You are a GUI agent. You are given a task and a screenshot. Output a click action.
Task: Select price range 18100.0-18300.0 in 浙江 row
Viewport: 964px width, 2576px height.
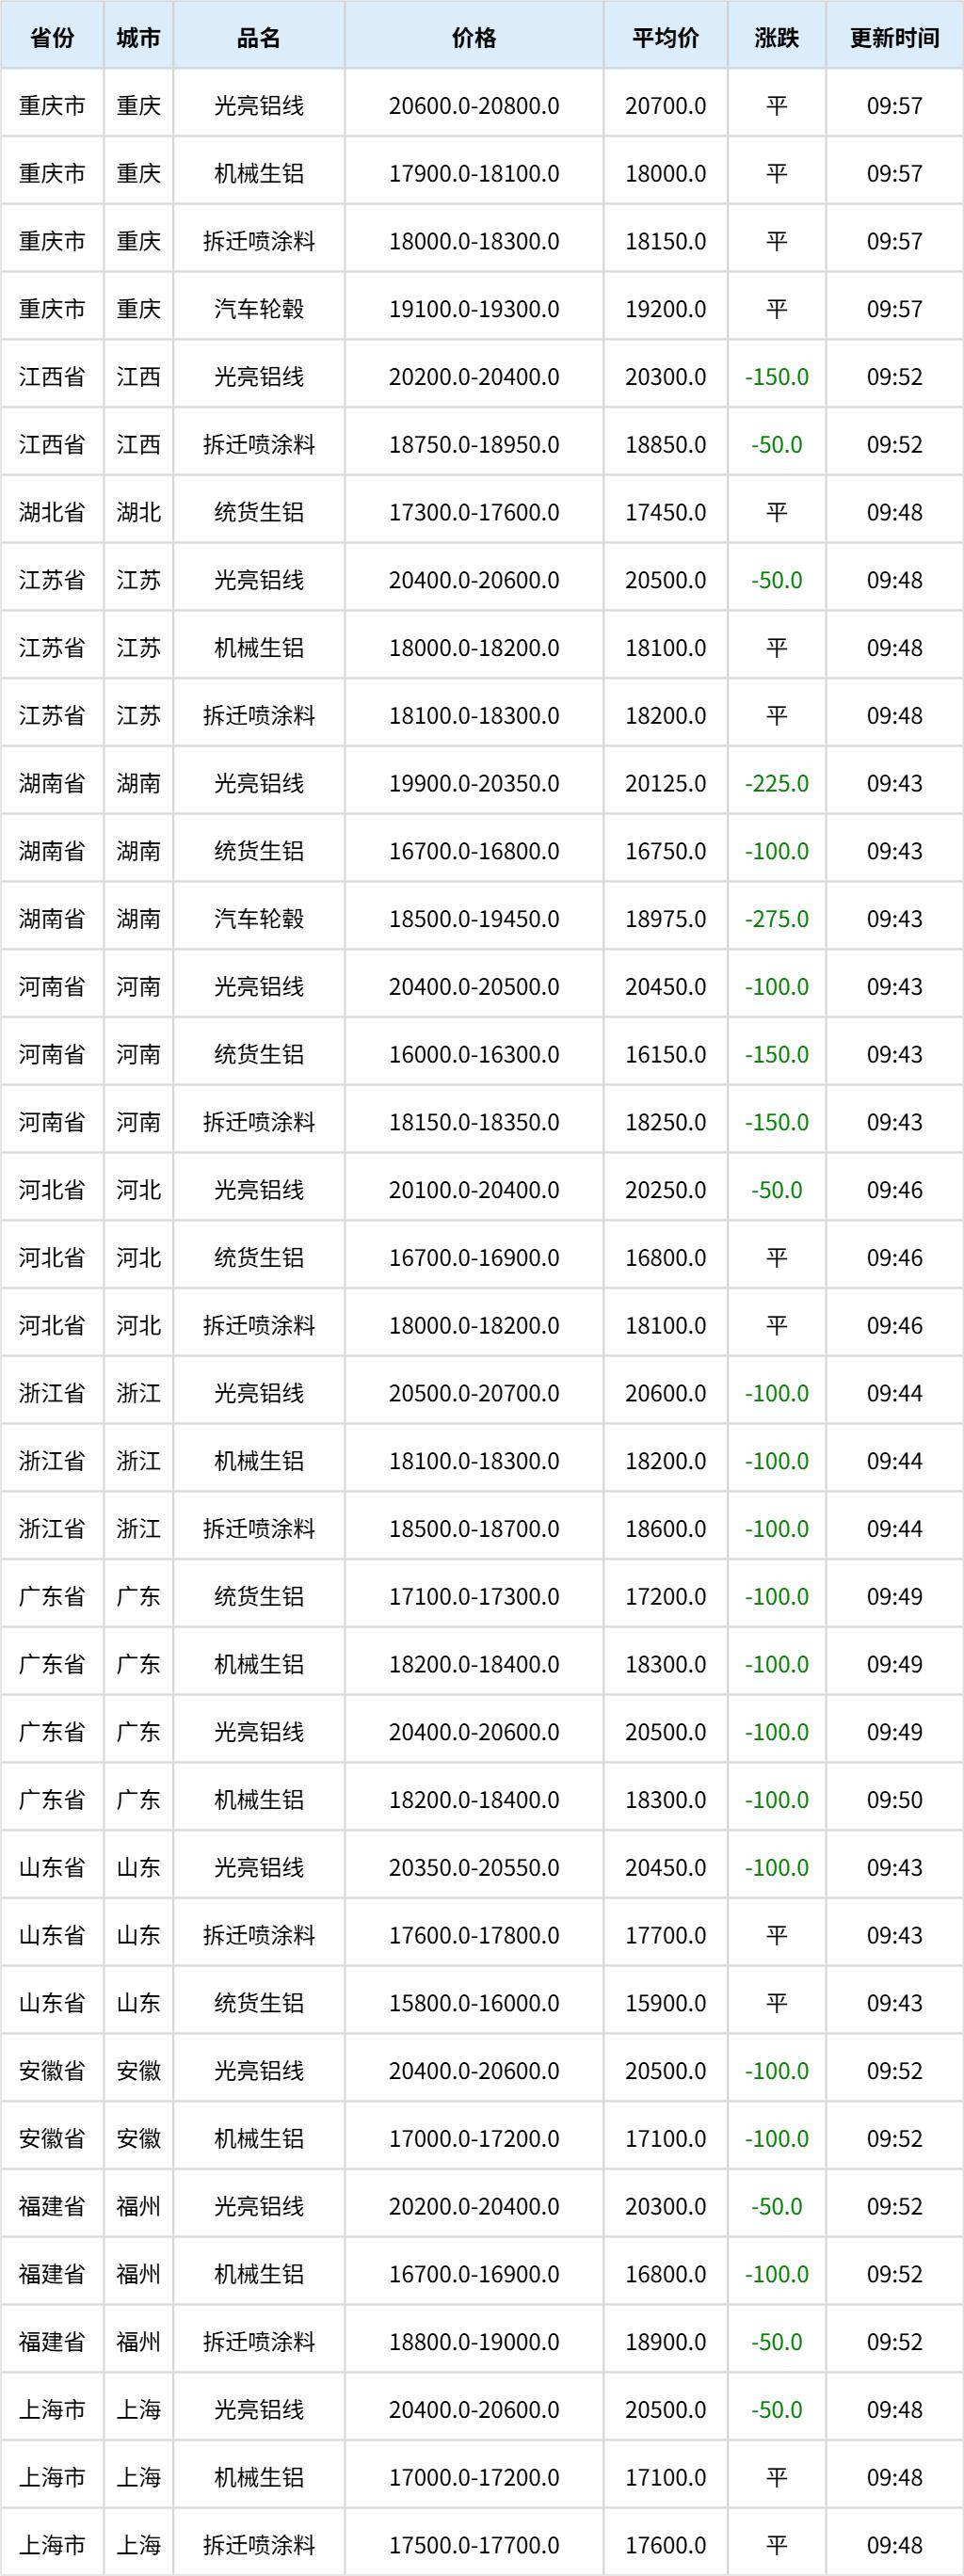pyautogui.click(x=474, y=1461)
